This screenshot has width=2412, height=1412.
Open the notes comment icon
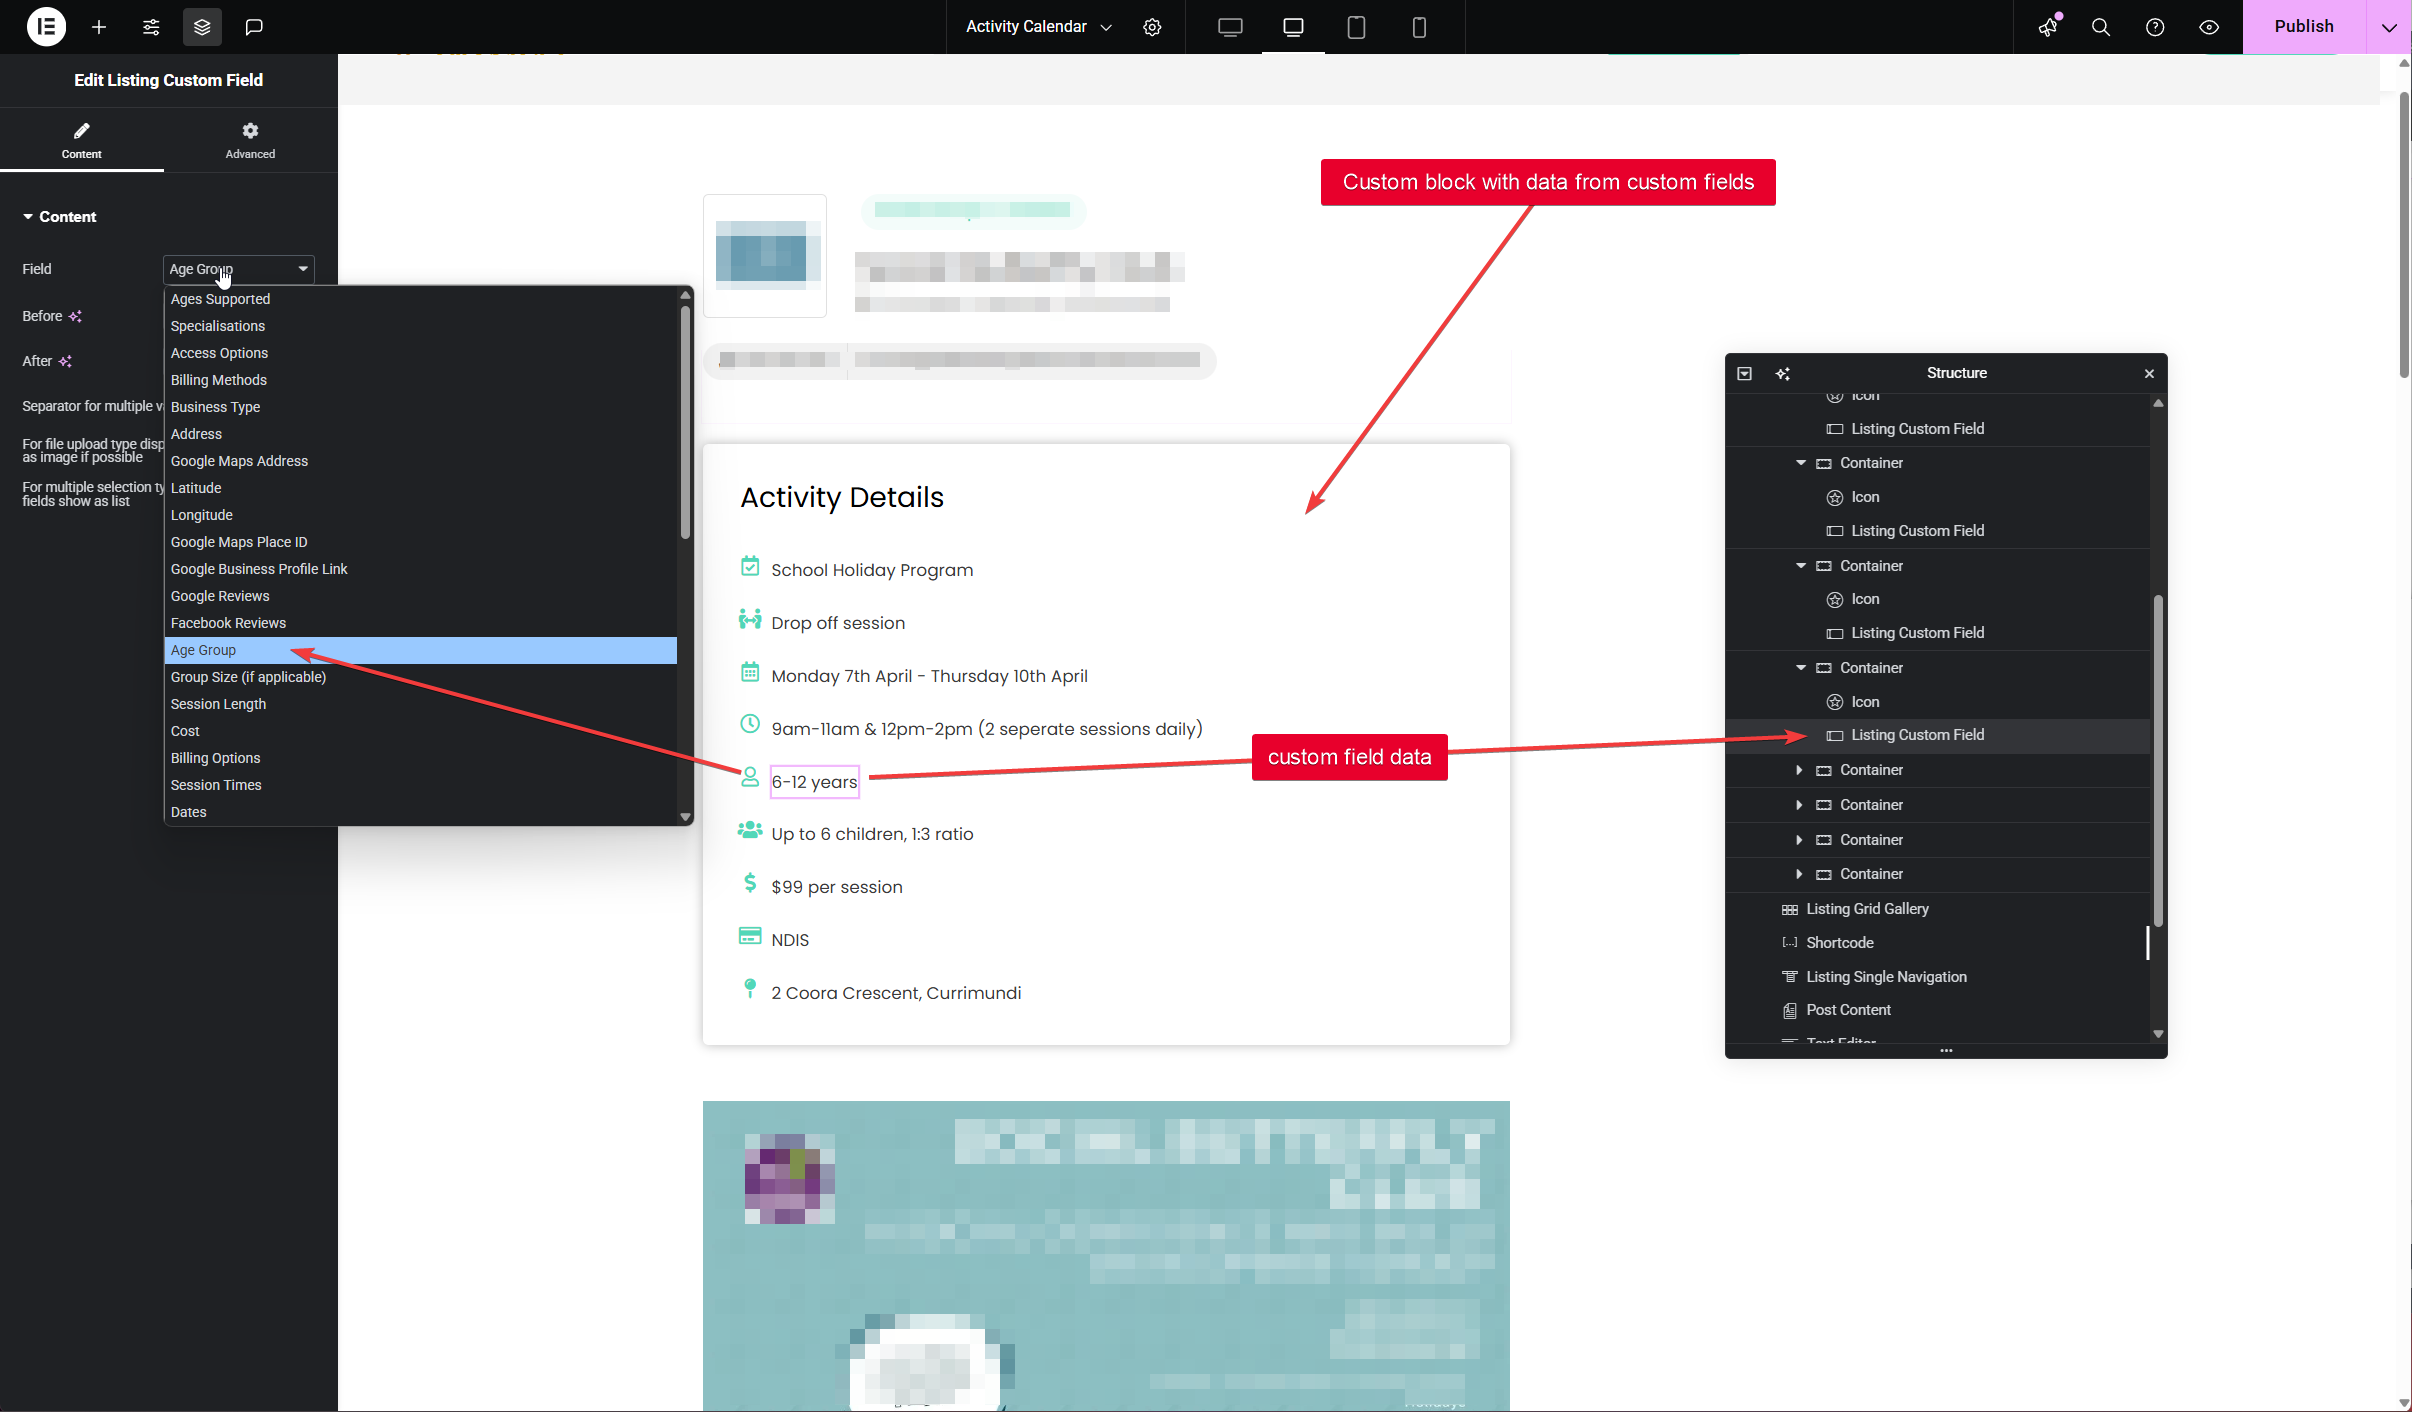click(254, 27)
